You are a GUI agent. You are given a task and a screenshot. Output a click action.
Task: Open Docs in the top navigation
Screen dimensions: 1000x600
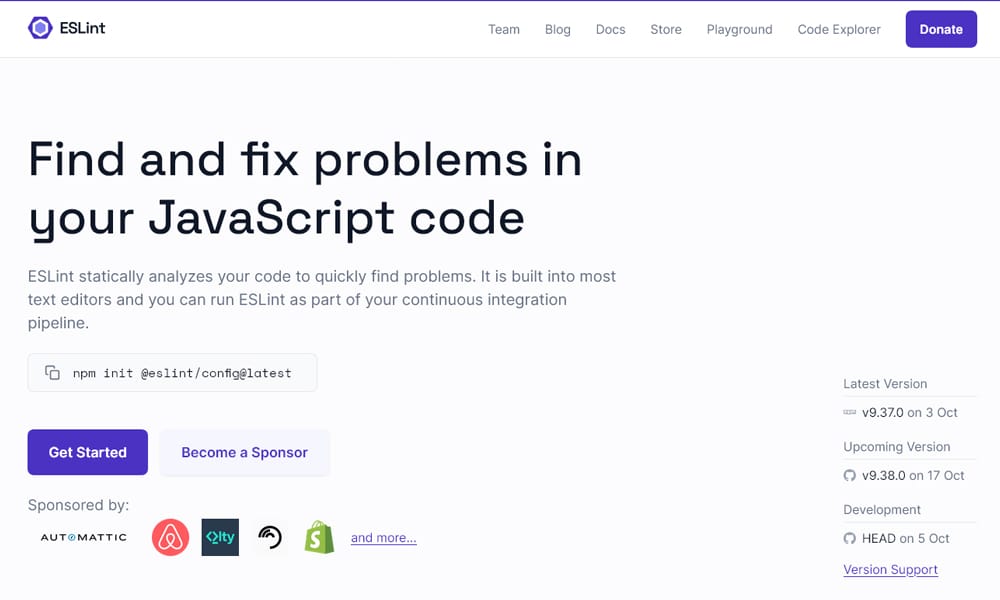tap(610, 29)
